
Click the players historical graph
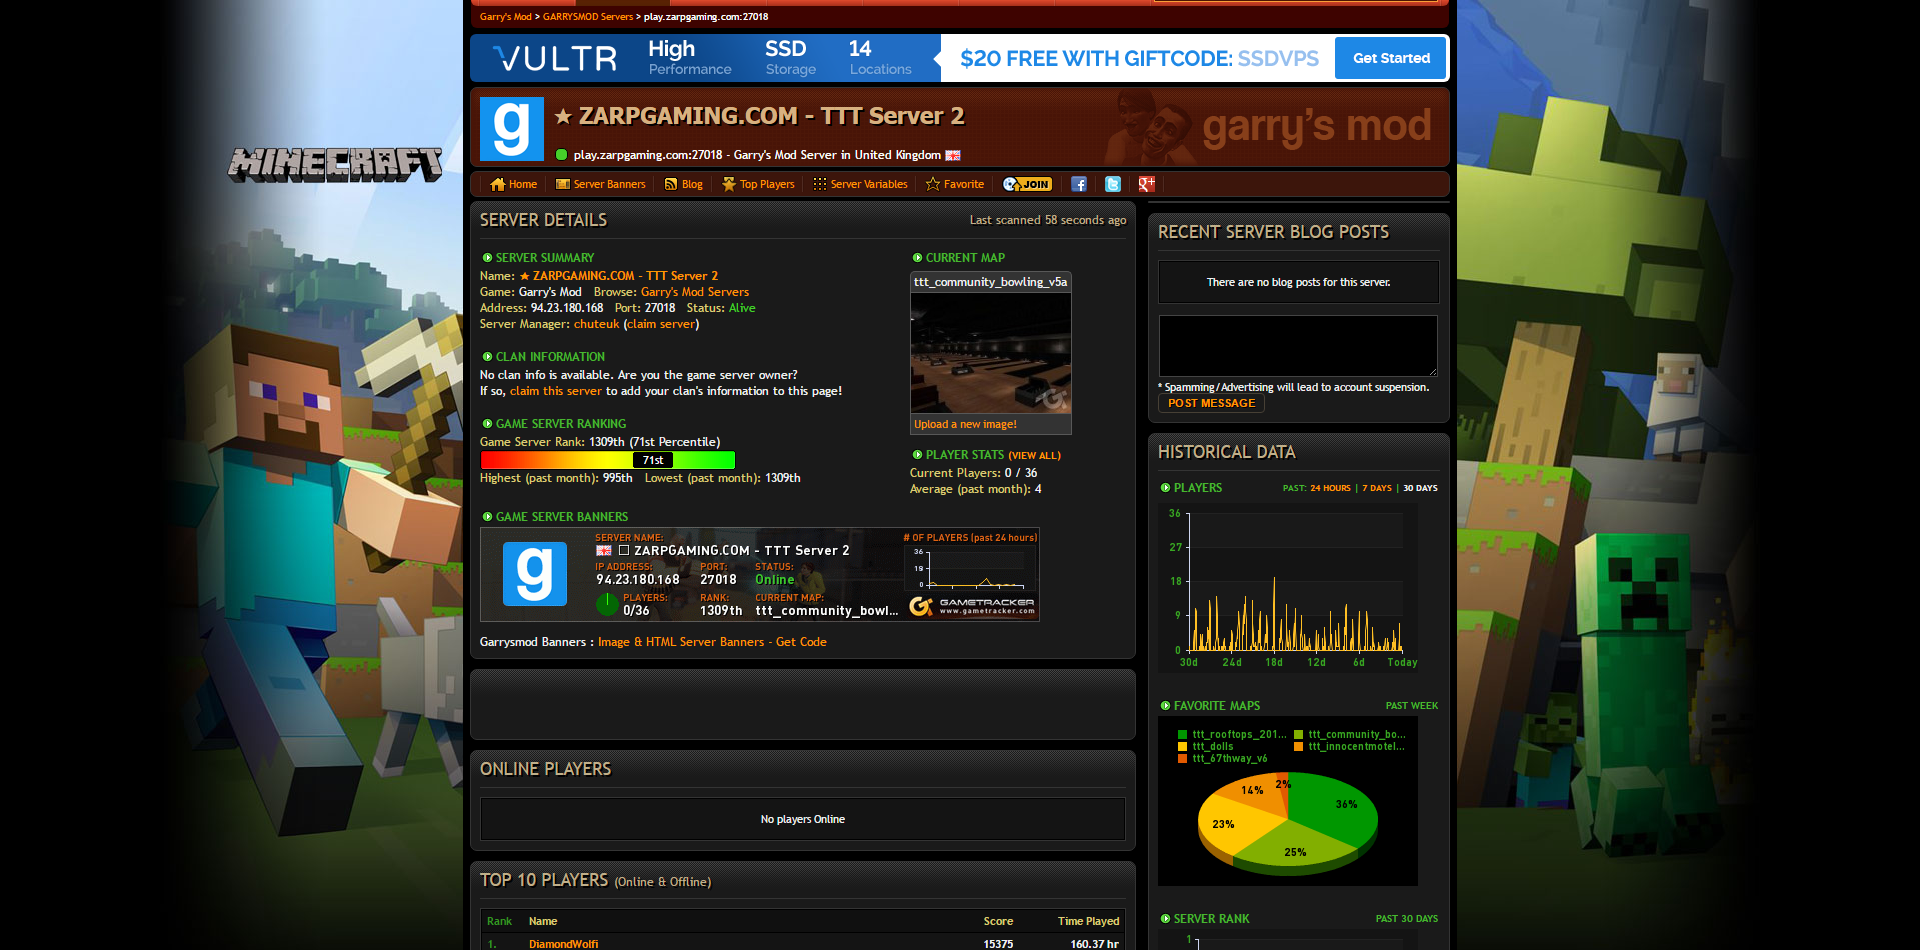point(1288,586)
